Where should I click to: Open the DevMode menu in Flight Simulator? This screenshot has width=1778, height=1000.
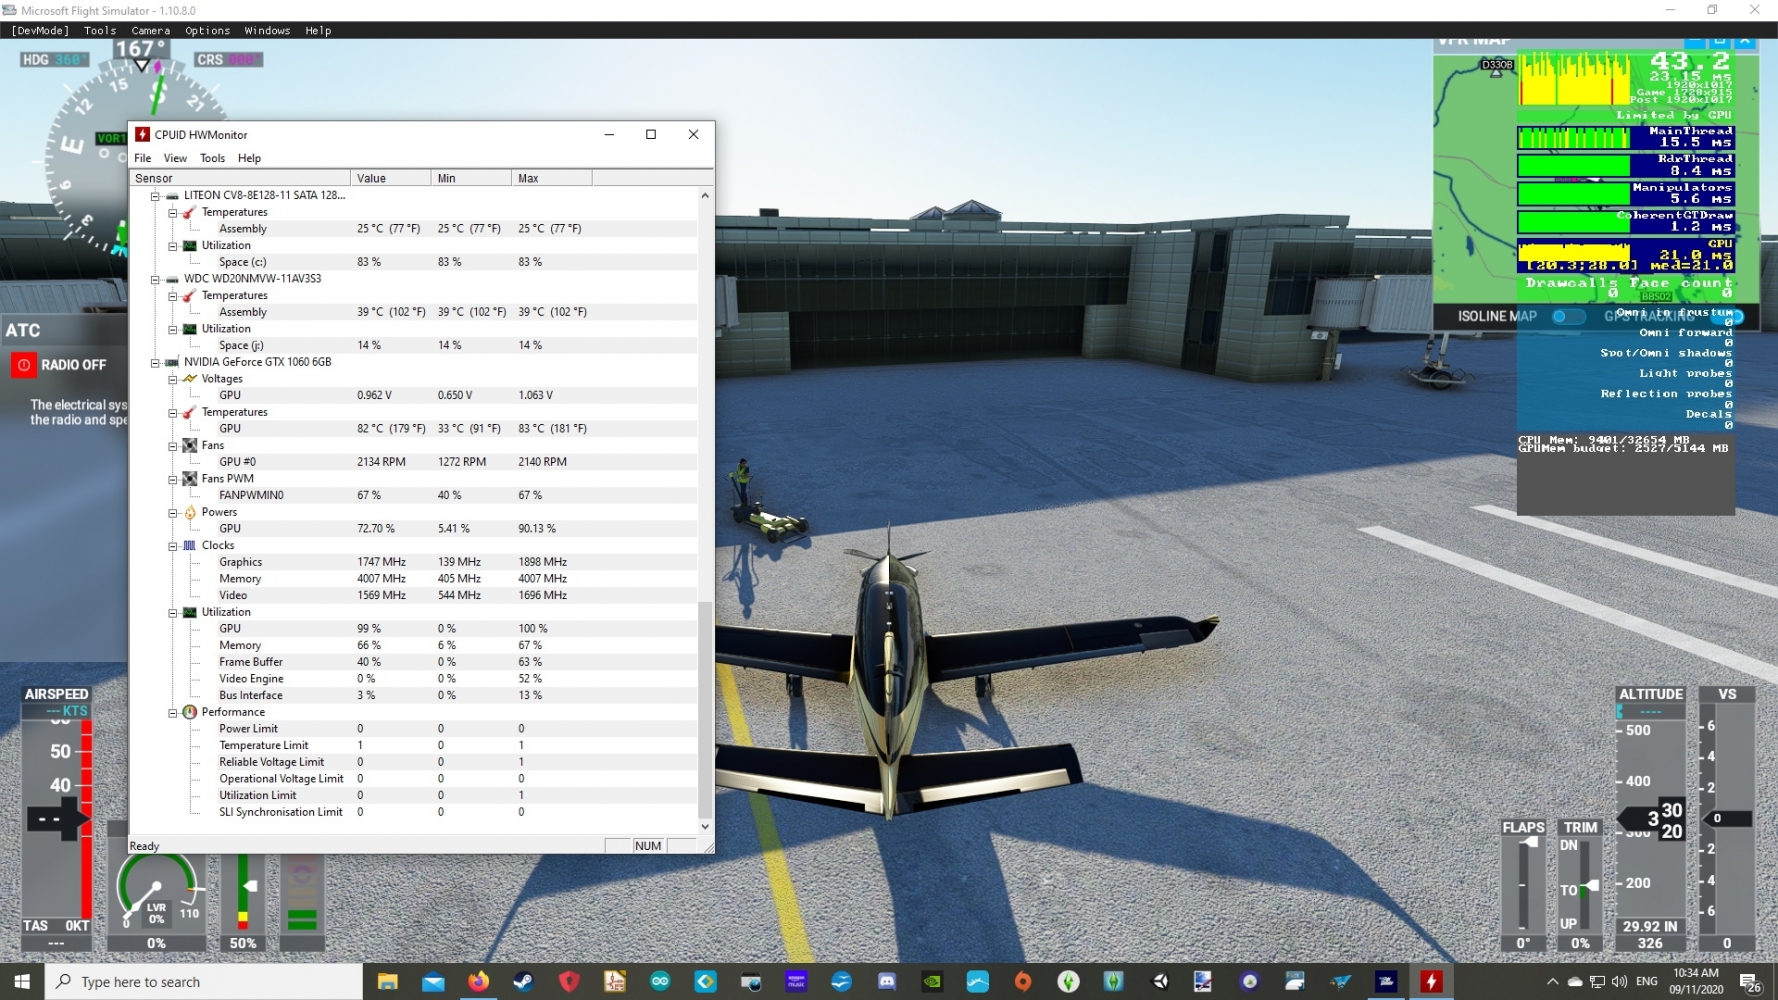(x=40, y=31)
